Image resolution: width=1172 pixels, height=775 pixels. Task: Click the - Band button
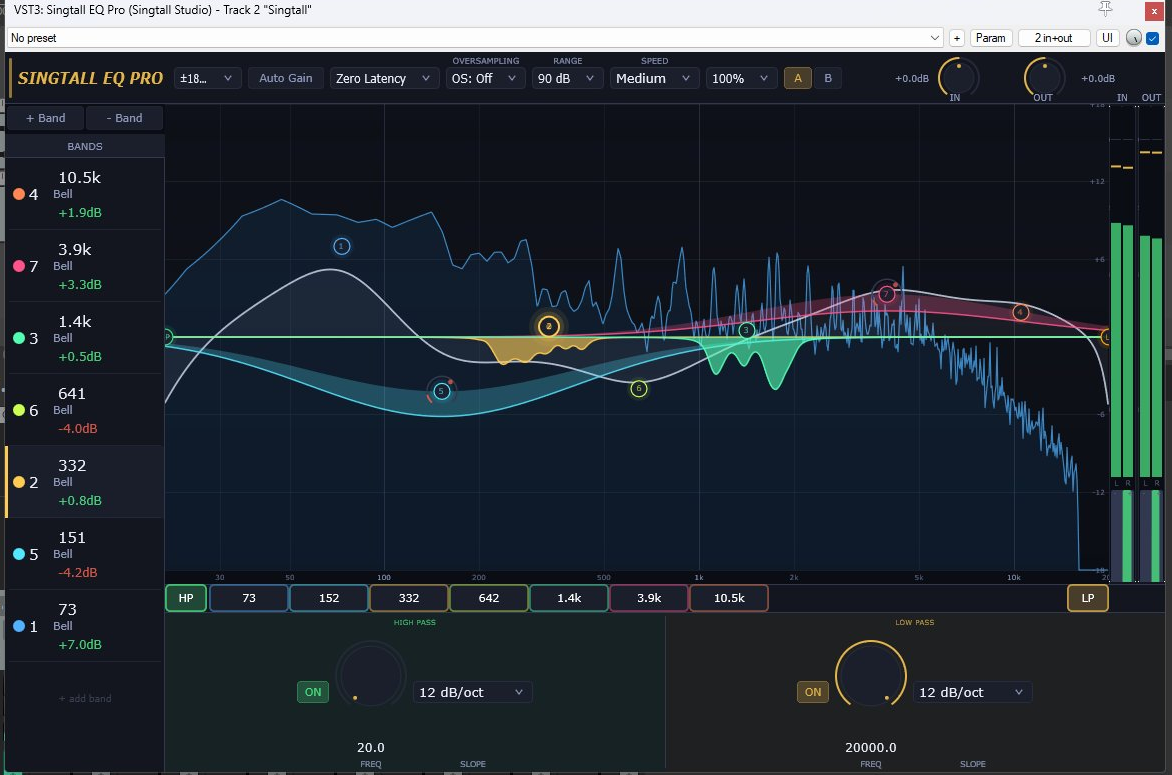click(124, 118)
